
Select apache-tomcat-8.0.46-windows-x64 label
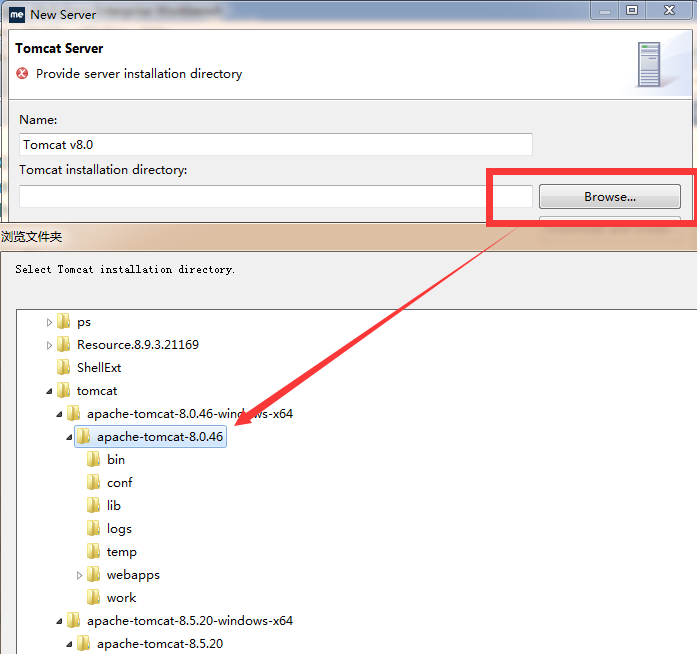[x=190, y=414]
